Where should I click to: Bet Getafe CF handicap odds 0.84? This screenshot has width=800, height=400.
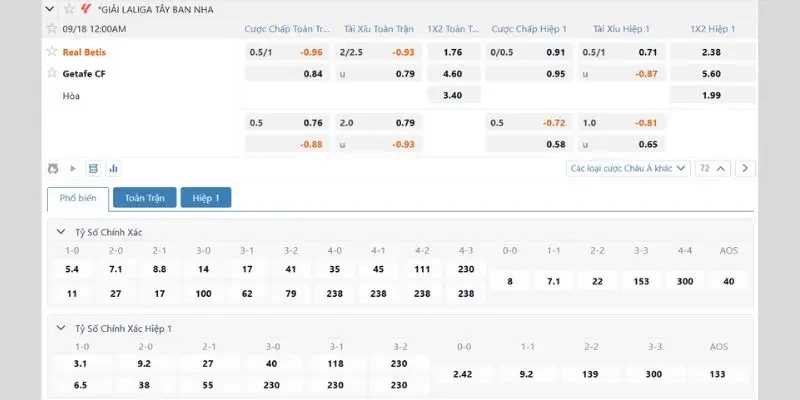click(287, 73)
